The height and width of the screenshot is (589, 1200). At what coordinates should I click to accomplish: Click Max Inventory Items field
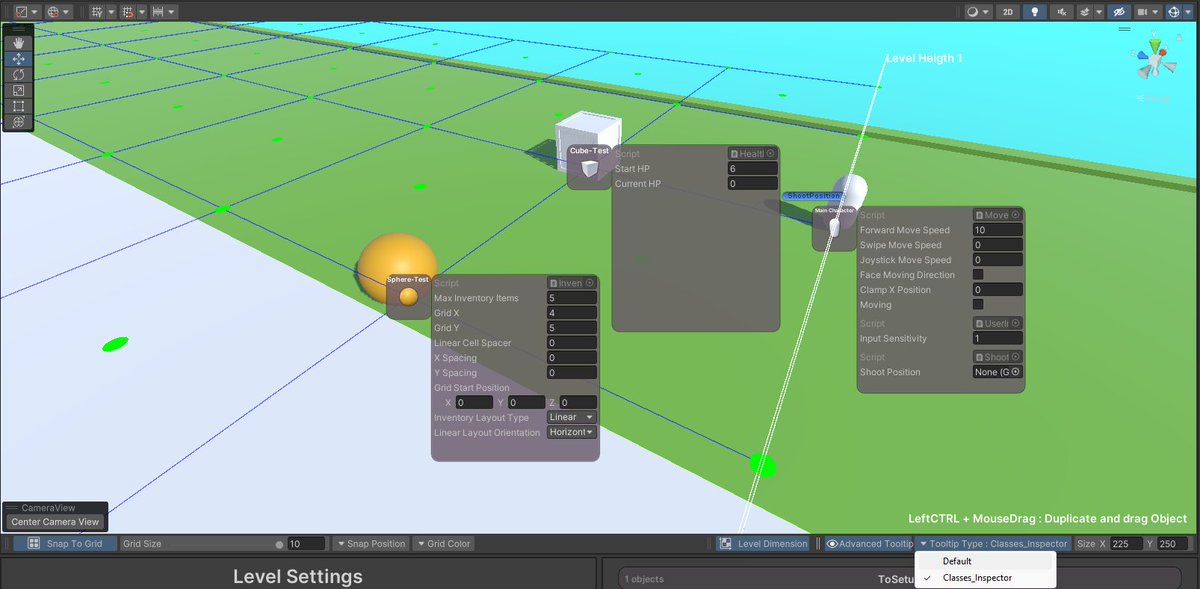click(x=571, y=298)
